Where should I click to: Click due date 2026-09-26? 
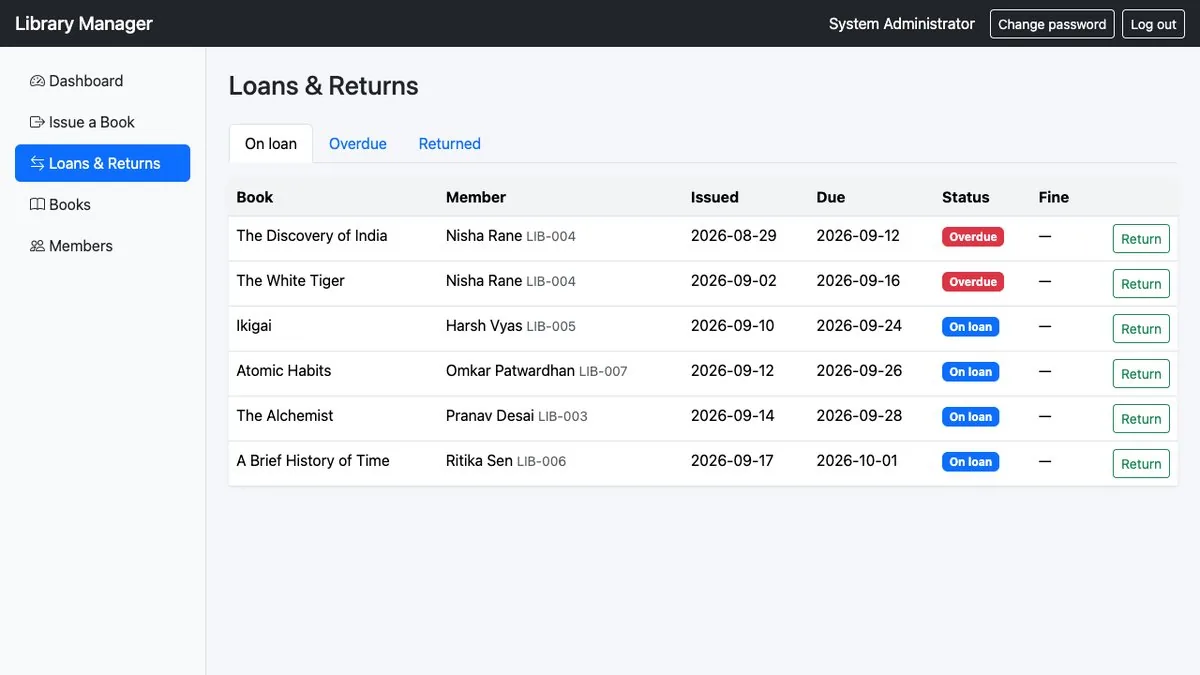pos(859,371)
